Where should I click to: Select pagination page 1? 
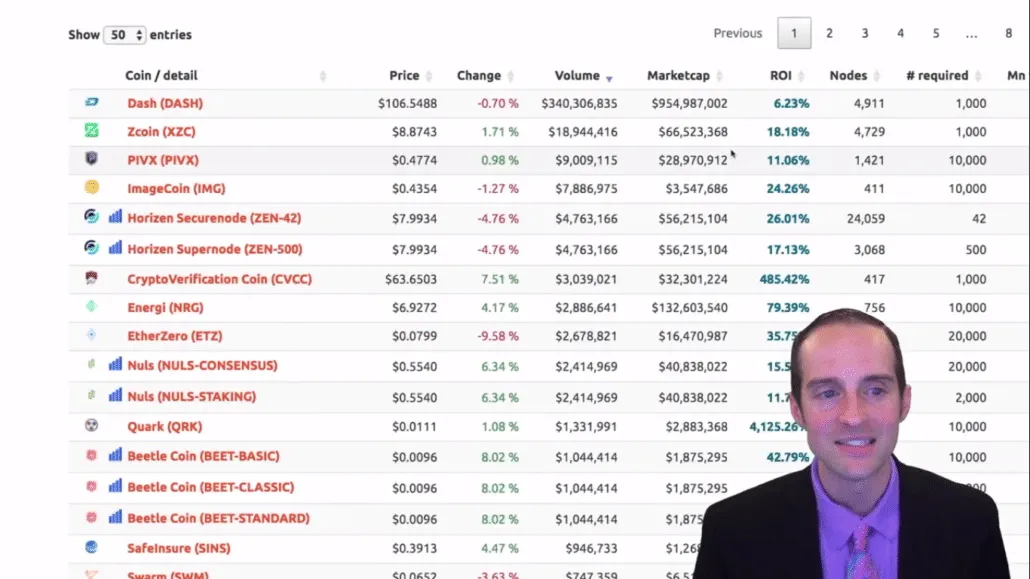click(x=794, y=33)
